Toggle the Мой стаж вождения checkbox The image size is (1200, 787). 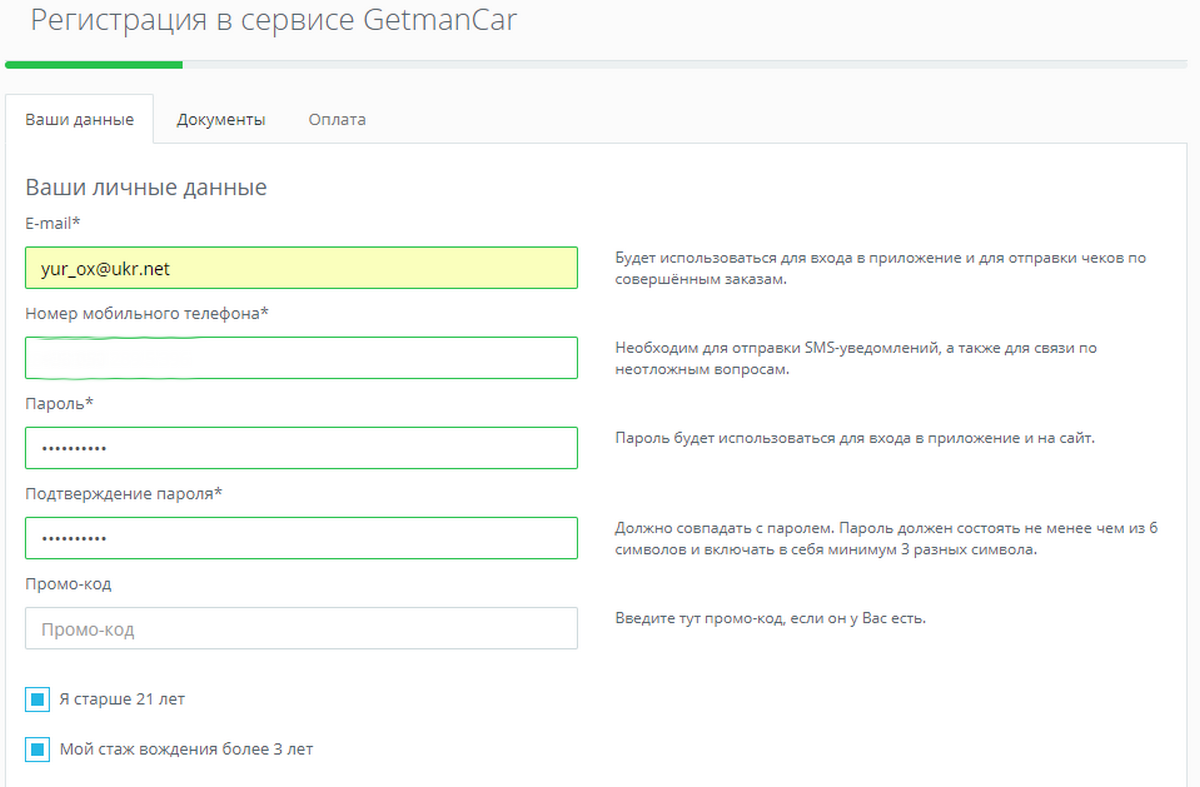[x=37, y=749]
